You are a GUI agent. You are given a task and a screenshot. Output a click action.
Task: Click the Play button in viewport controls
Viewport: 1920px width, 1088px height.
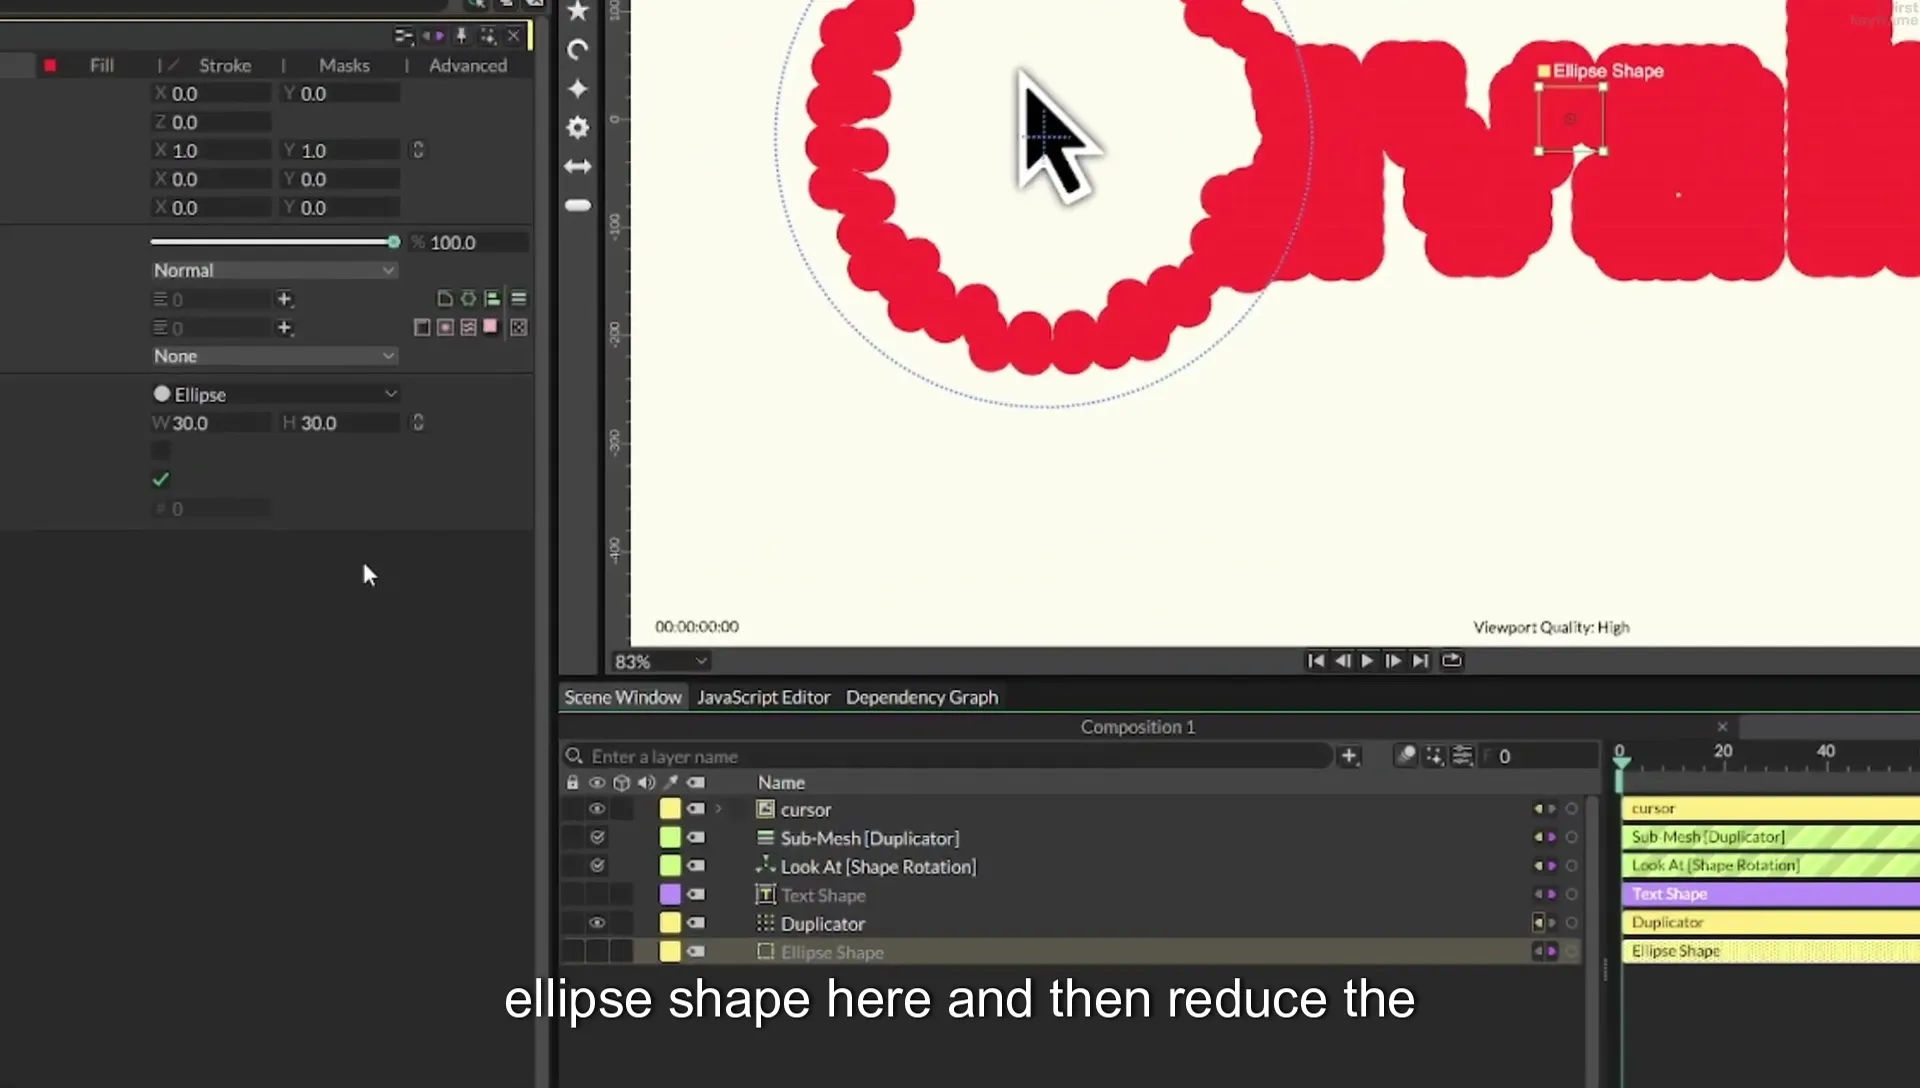click(x=1367, y=661)
